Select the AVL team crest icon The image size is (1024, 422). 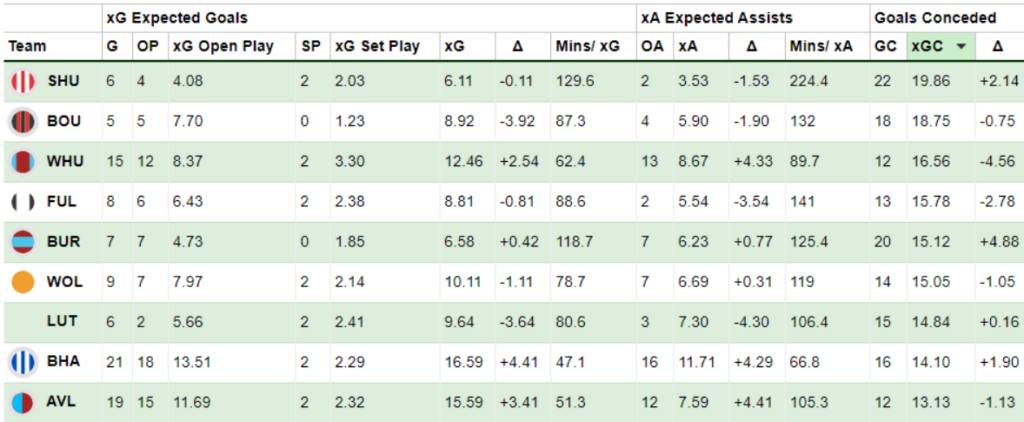pos(23,402)
